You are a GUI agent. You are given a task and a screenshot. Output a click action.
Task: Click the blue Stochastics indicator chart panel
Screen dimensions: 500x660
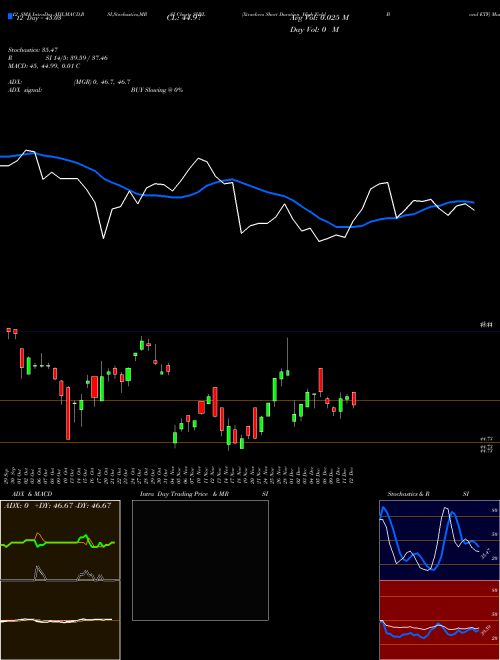(x=439, y=540)
